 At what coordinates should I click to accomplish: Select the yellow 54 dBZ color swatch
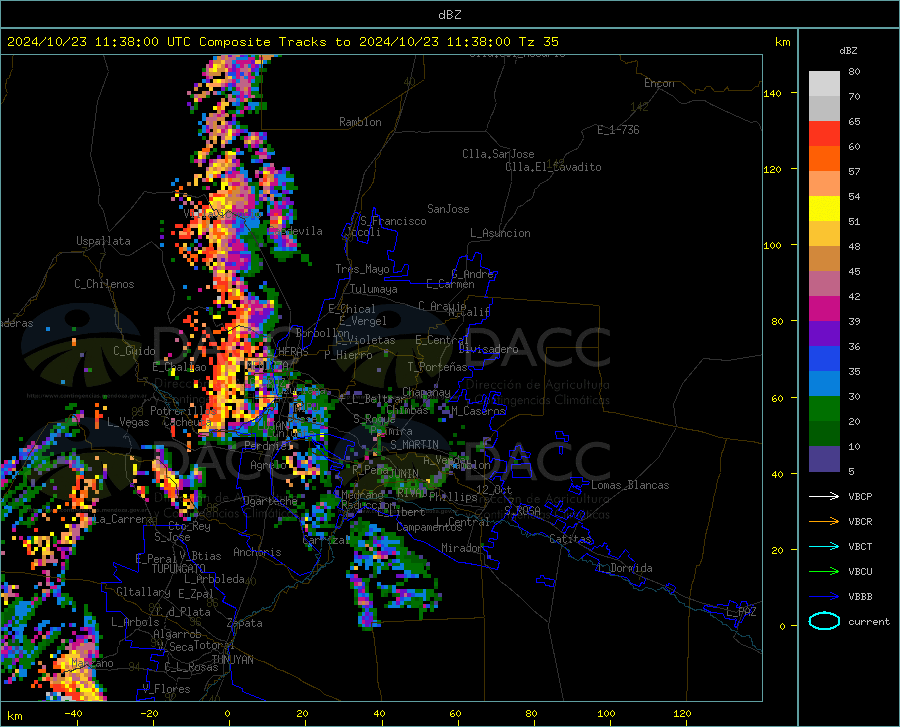[824, 209]
